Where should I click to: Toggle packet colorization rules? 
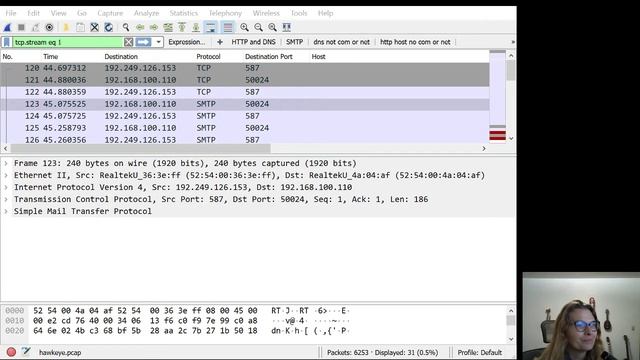228,27
